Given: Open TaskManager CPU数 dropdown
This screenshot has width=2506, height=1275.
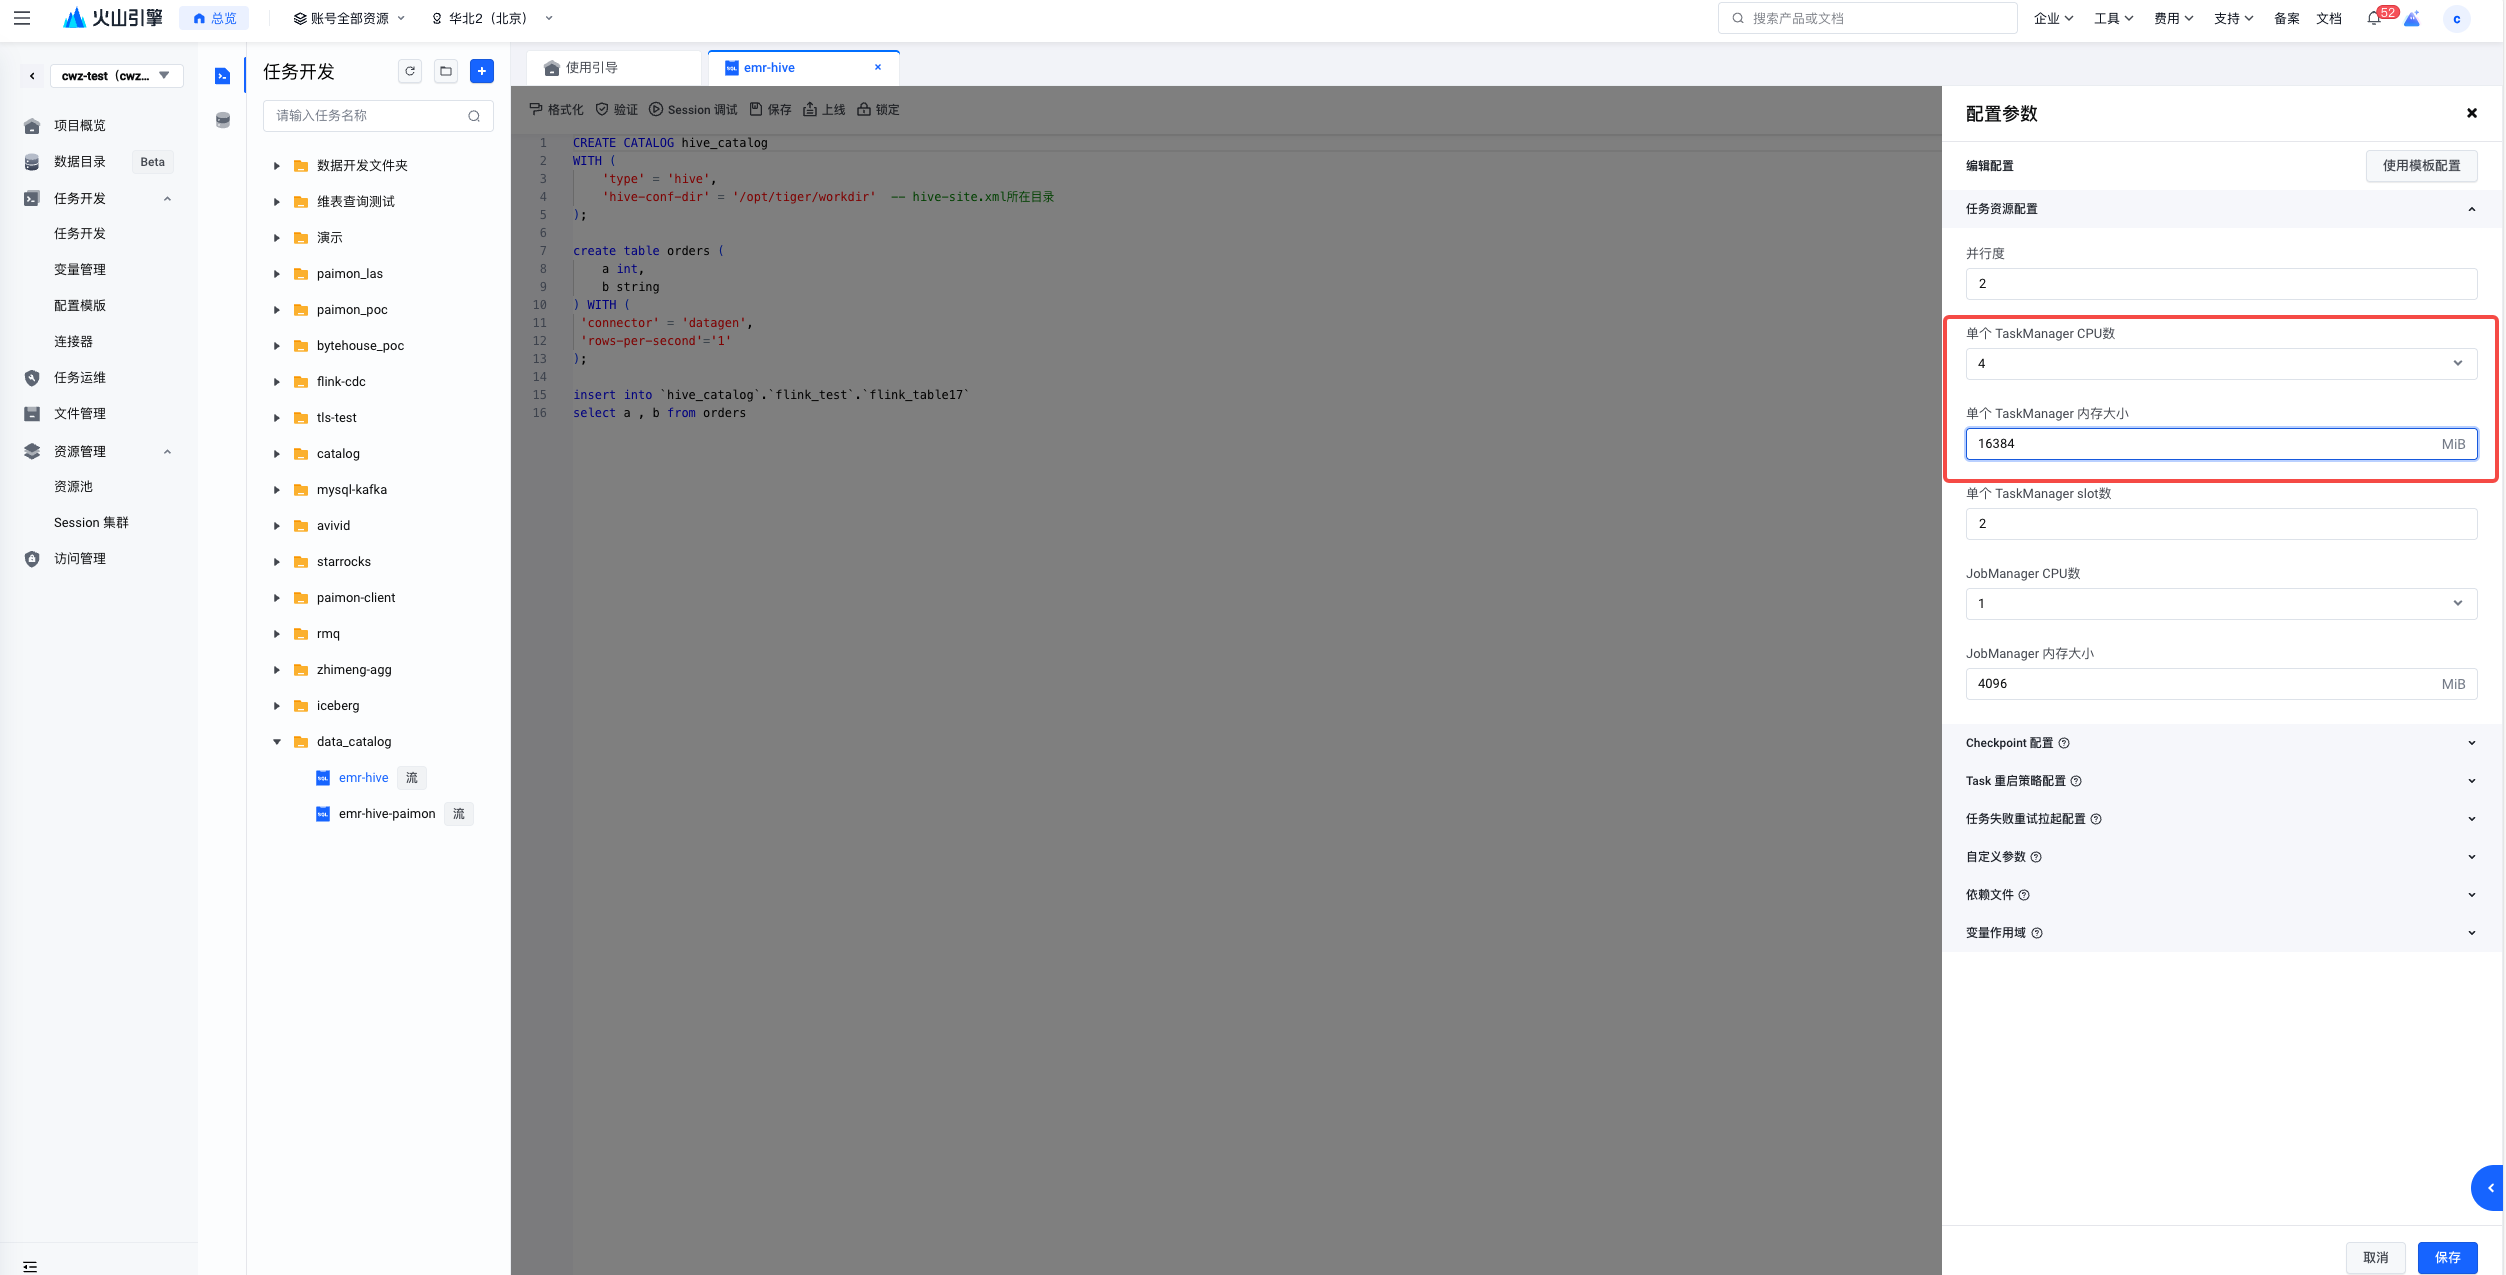Looking at the screenshot, I should pyautogui.click(x=2220, y=364).
